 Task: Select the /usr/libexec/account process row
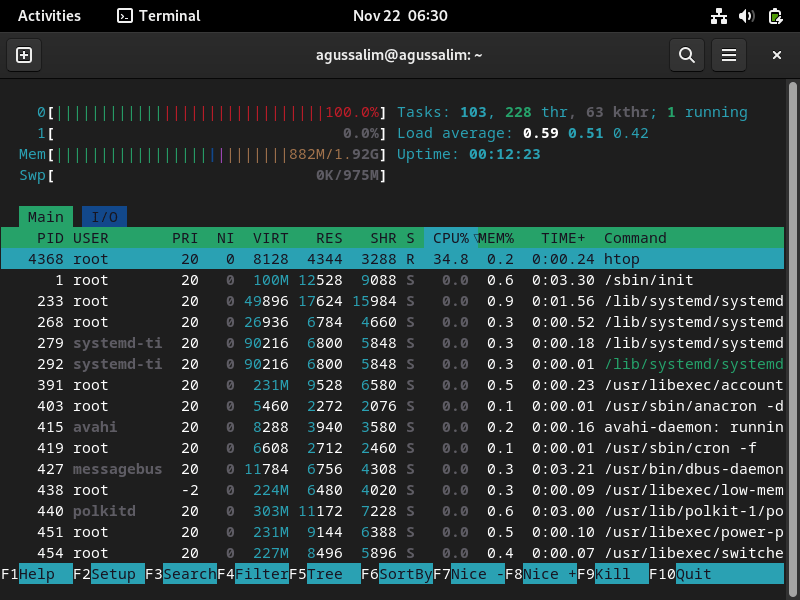(x=392, y=385)
